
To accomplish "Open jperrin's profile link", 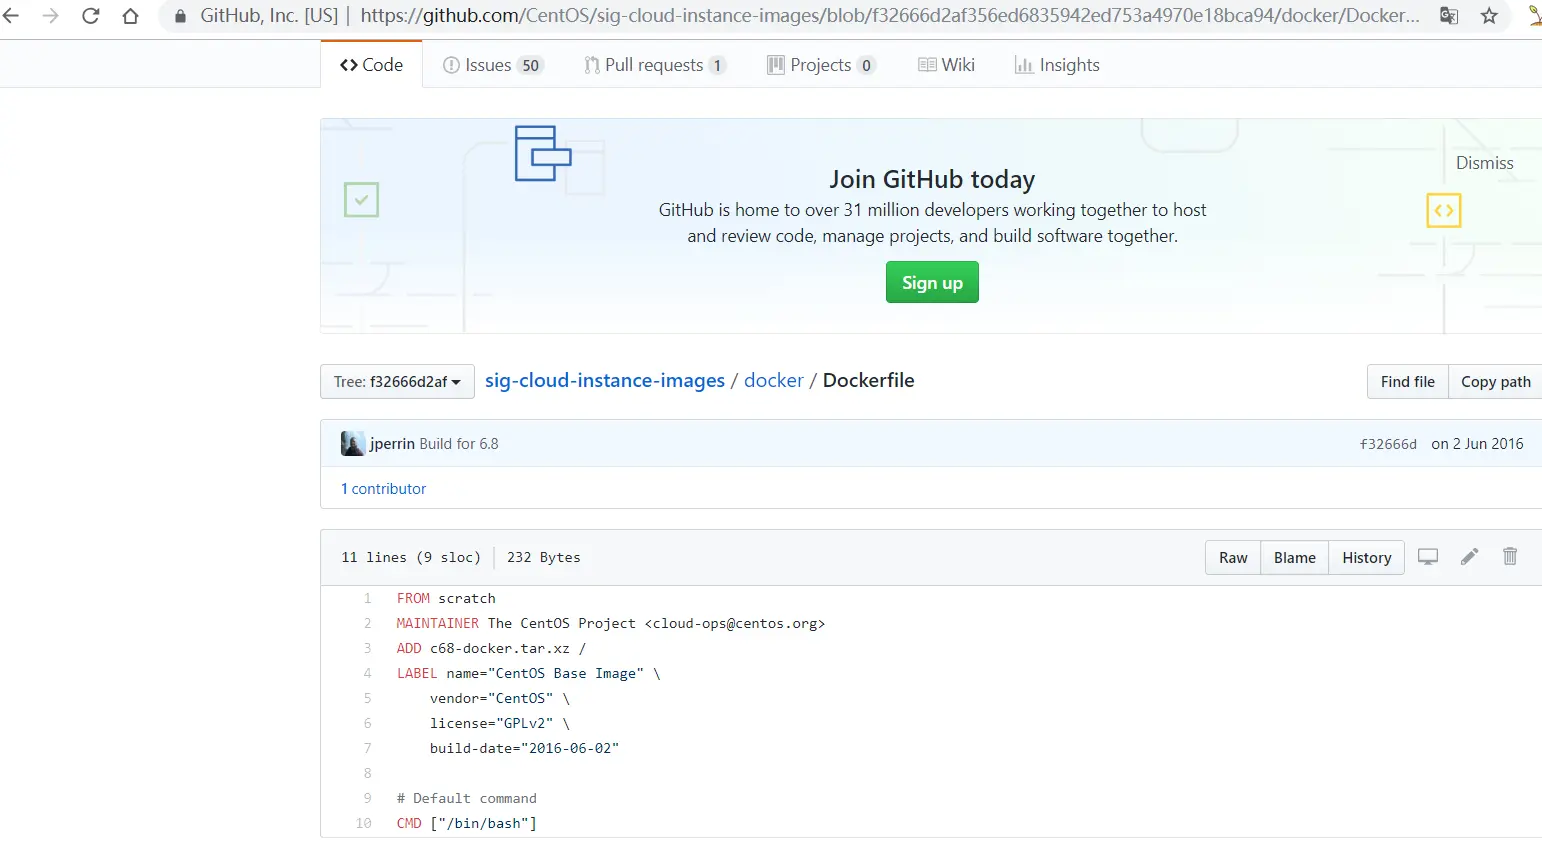I will point(392,444).
